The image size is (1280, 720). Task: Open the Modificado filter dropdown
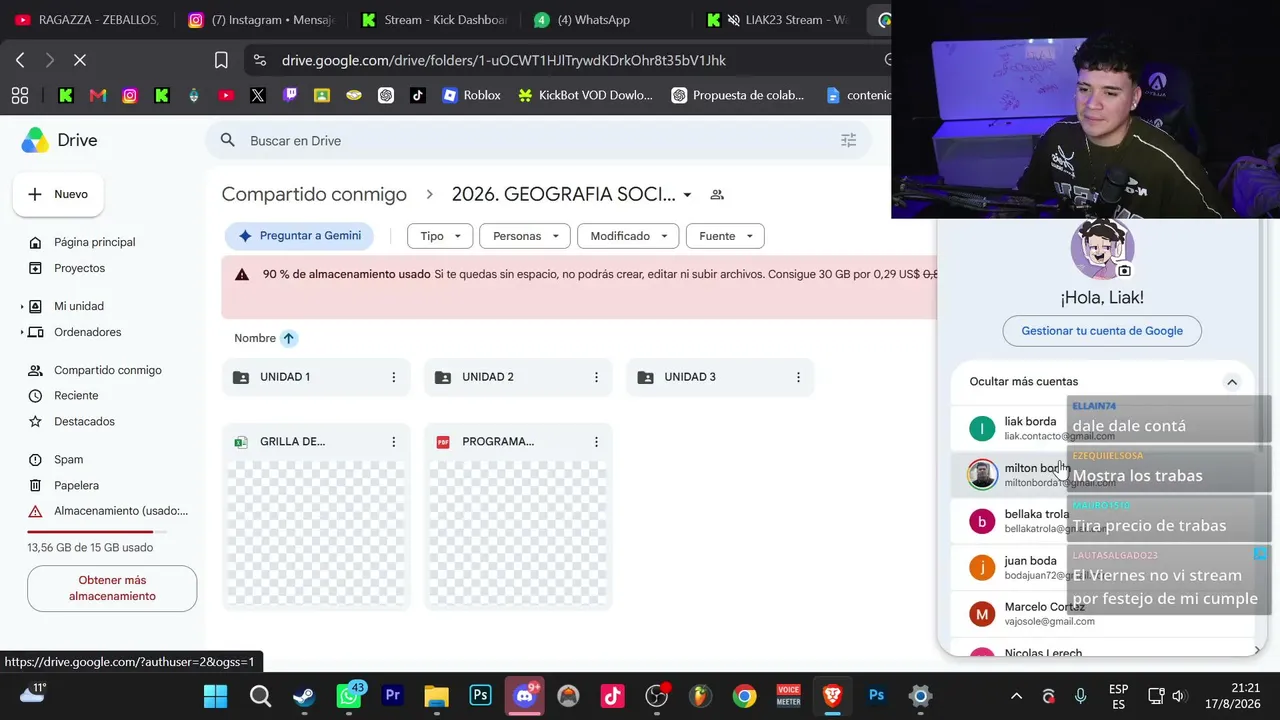click(x=628, y=236)
